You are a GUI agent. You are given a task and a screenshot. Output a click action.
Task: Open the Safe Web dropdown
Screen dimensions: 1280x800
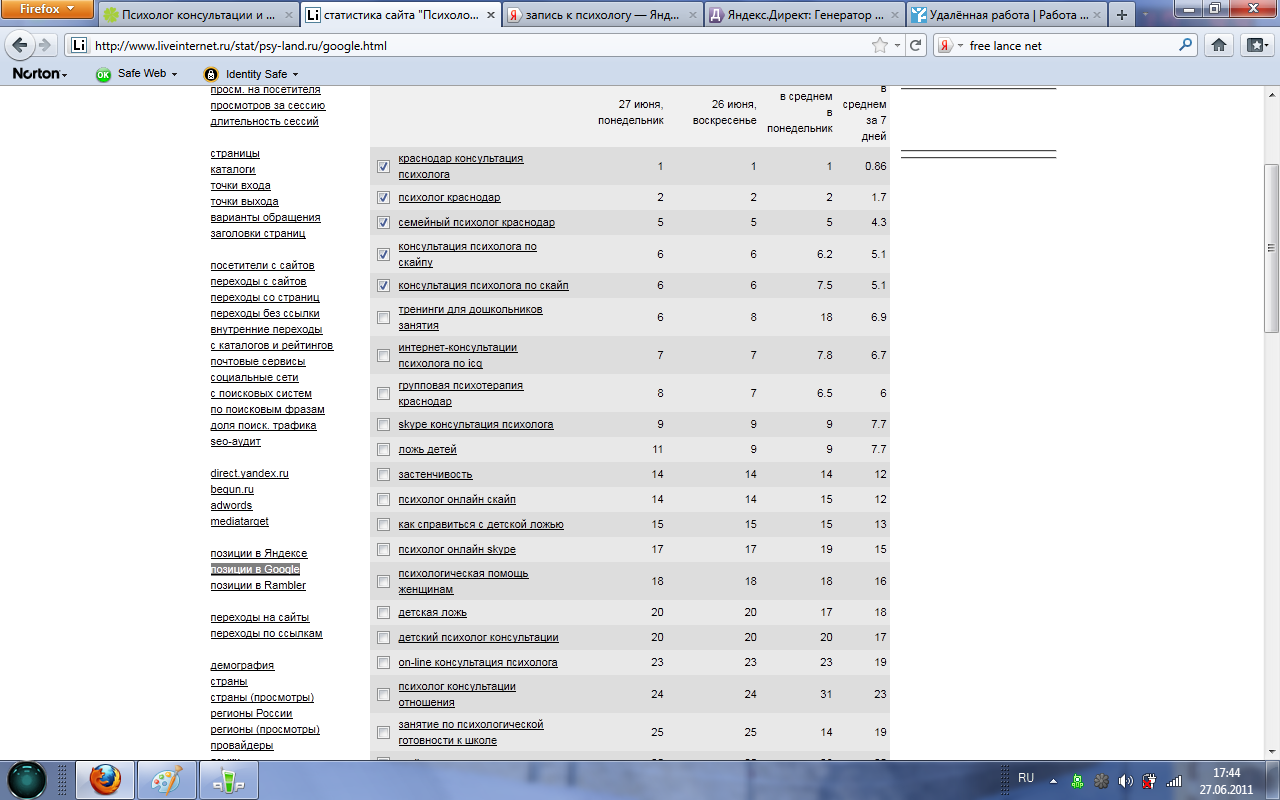(x=173, y=74)
